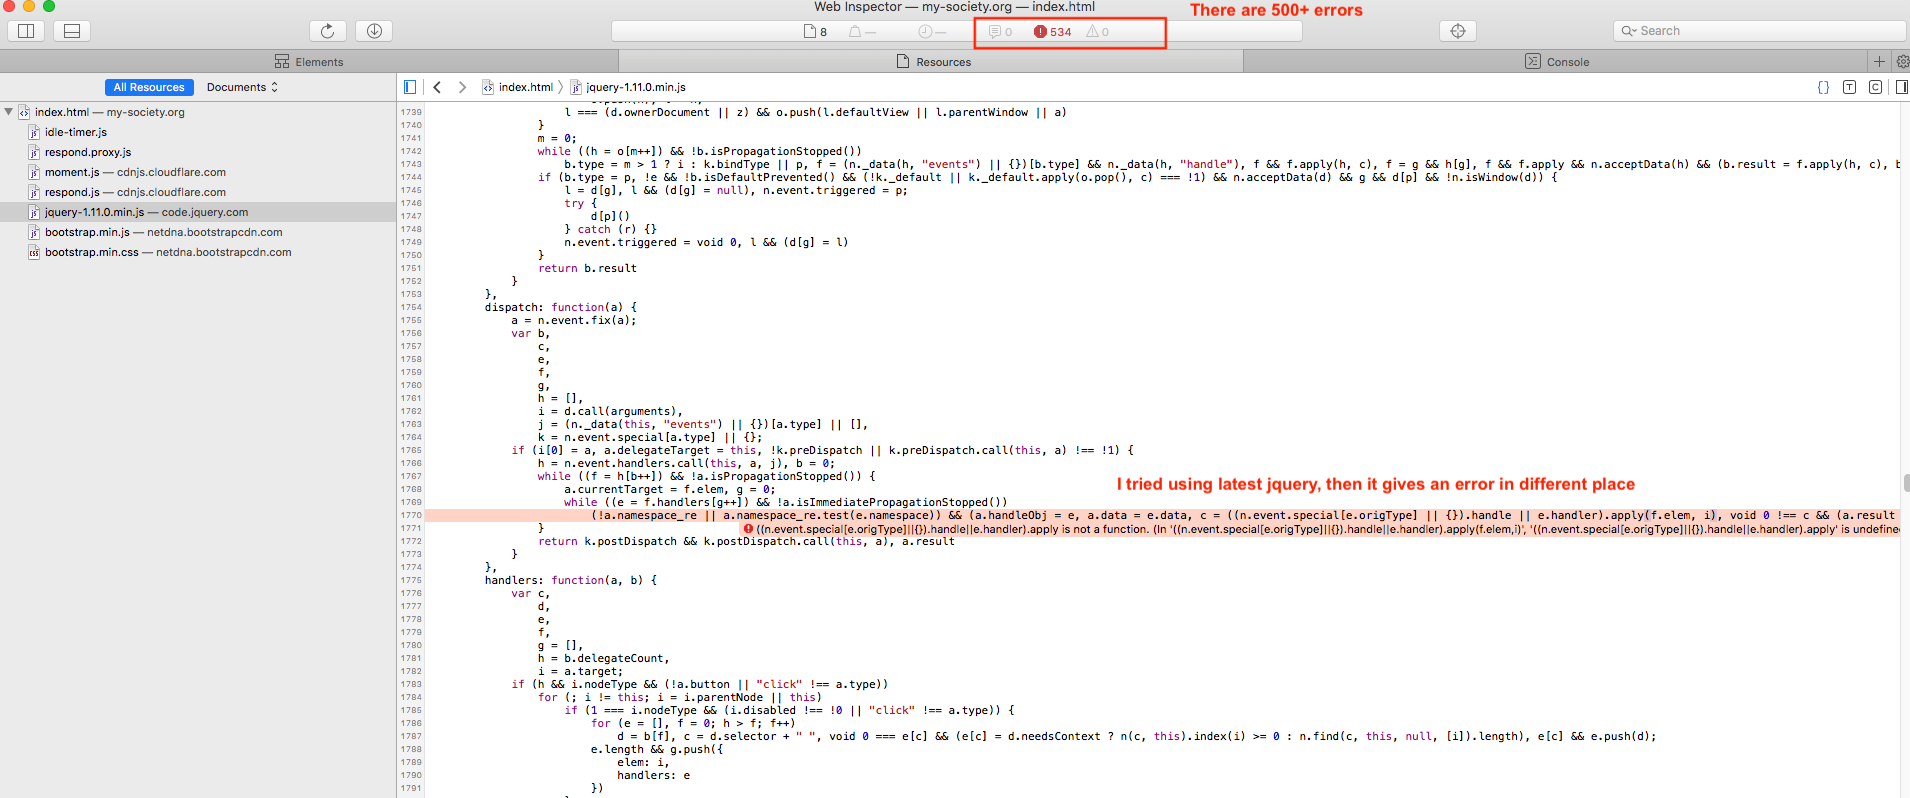Switch to the Resources tab

(933, 62)
